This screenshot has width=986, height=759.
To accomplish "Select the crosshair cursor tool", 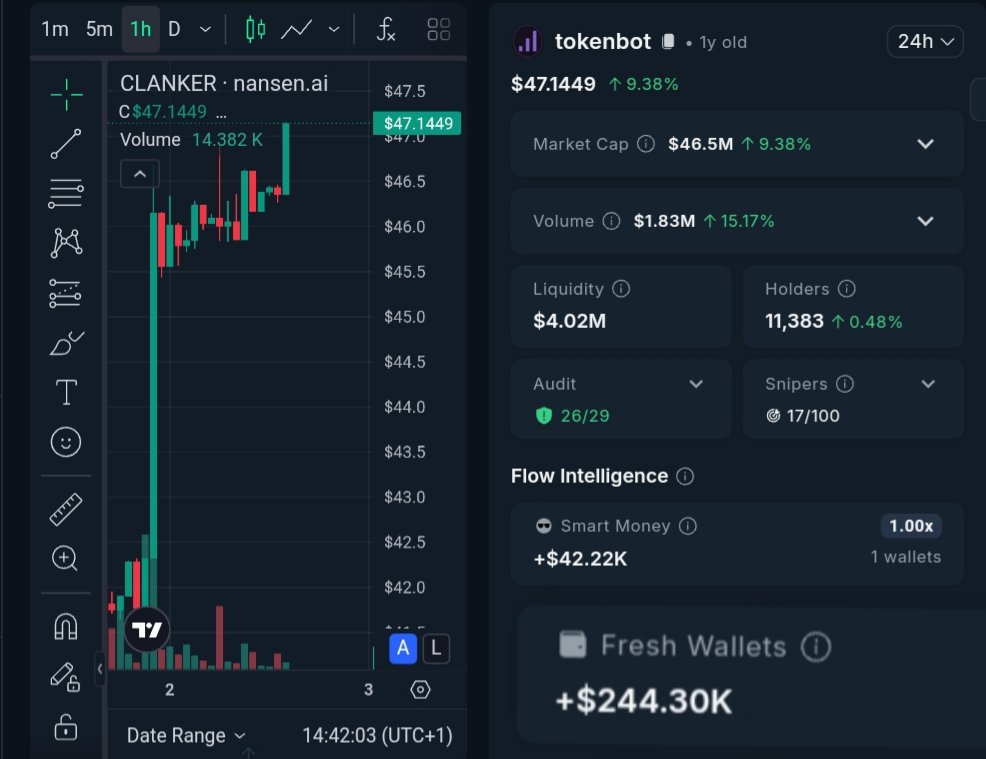I will [66, 95].
